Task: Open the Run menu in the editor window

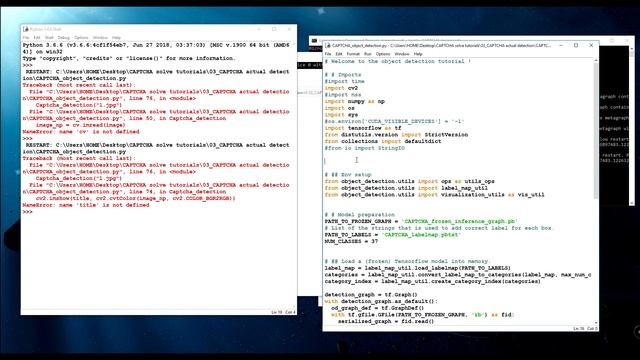Action: [x=368, y=54]
